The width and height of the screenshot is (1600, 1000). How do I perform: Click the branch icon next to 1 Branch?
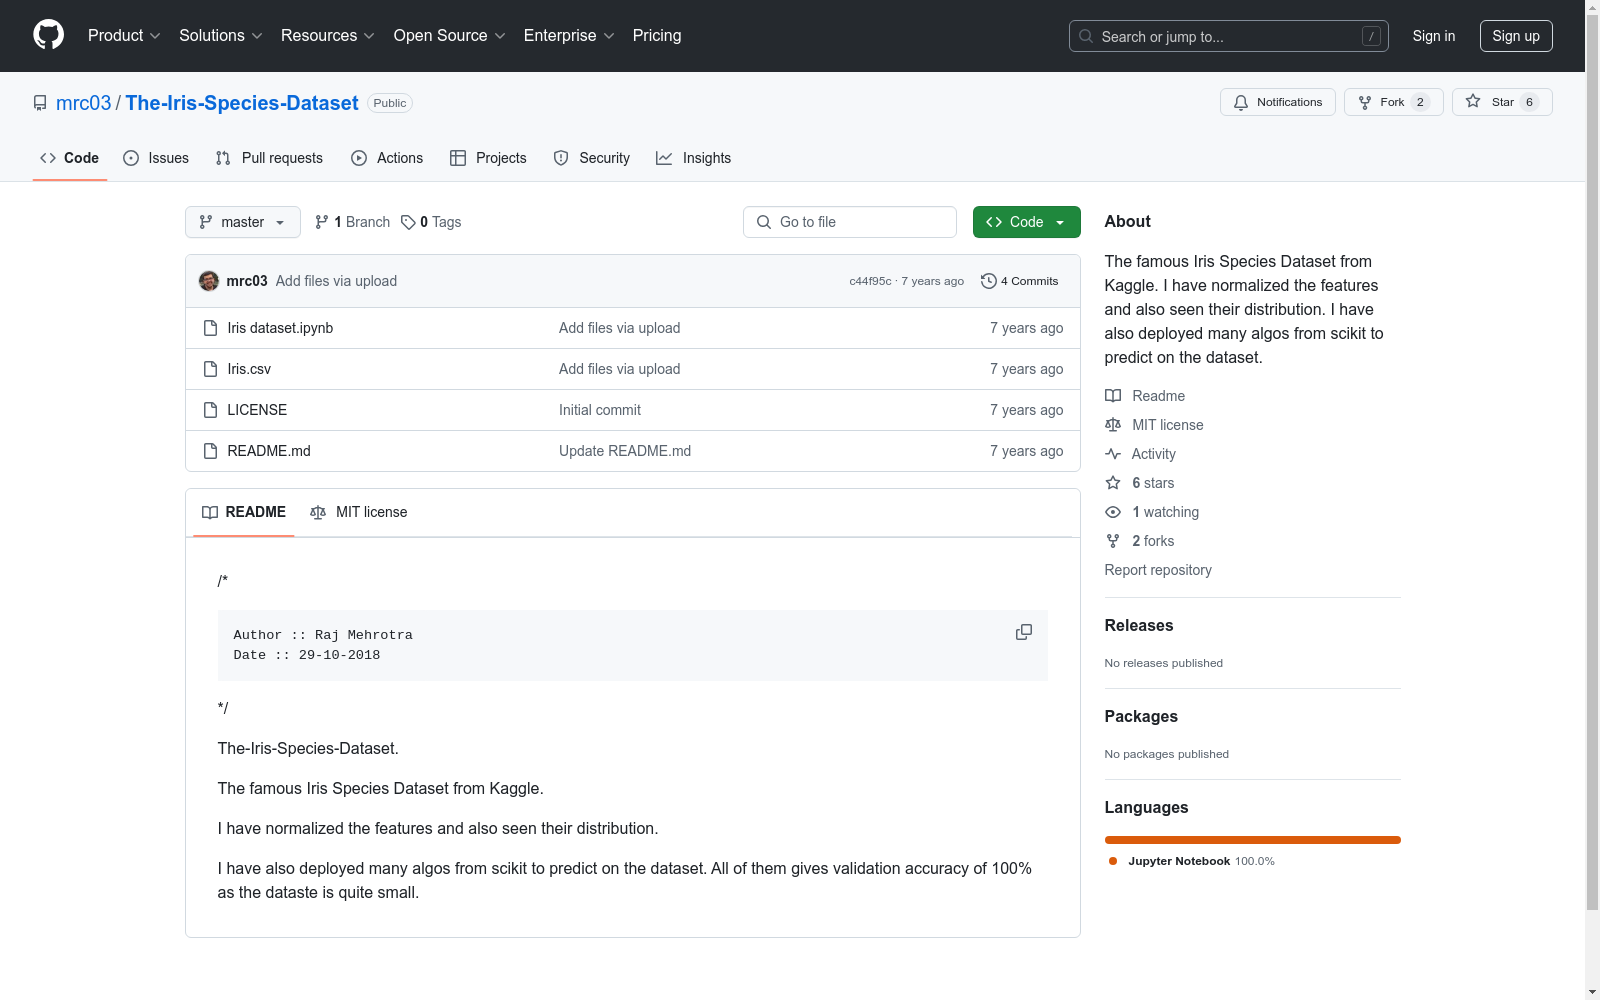[322, 222]
